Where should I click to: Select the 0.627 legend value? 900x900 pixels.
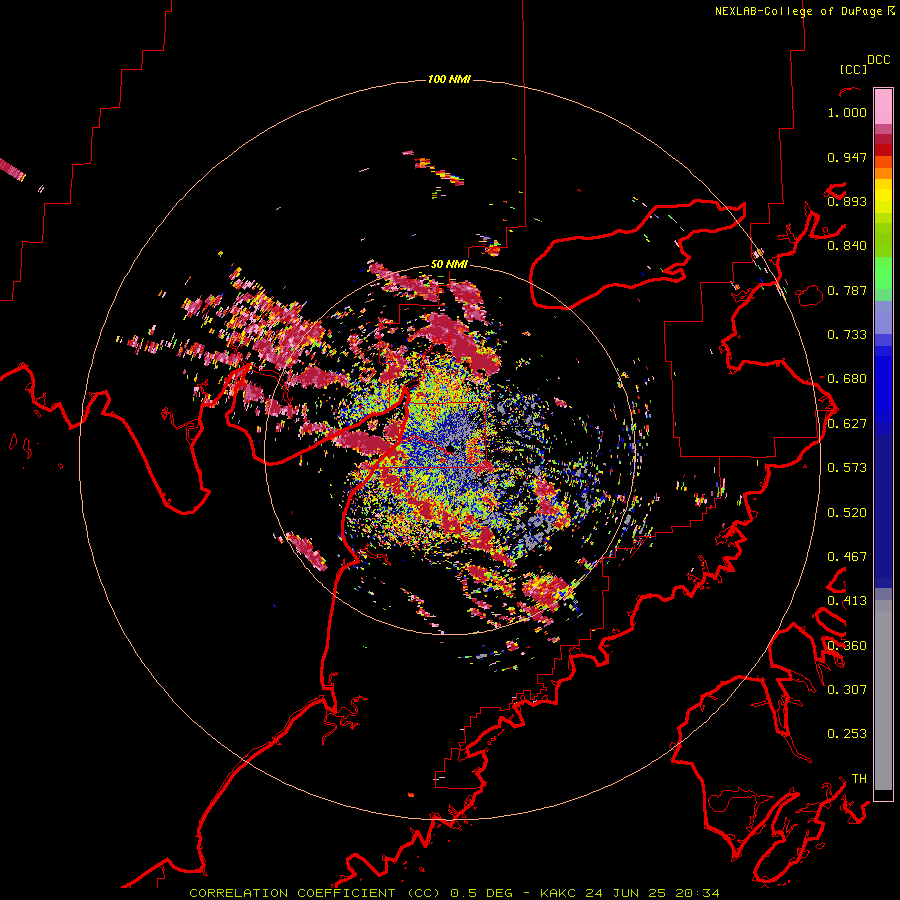[847, 424]
